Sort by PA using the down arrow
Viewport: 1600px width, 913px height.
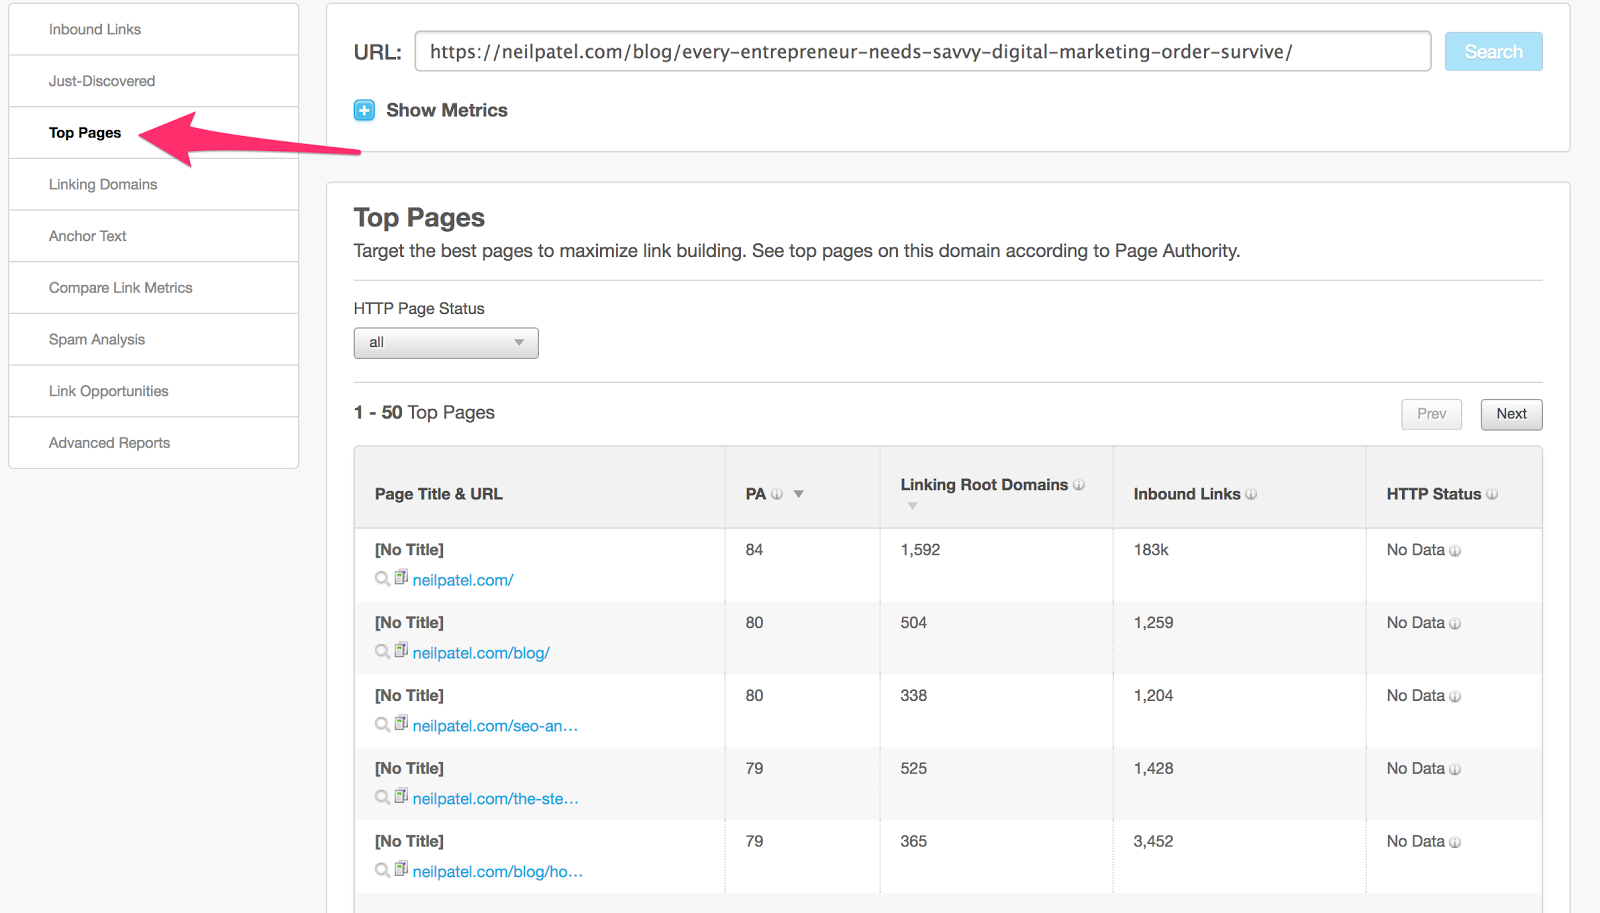tap(799, 494)
